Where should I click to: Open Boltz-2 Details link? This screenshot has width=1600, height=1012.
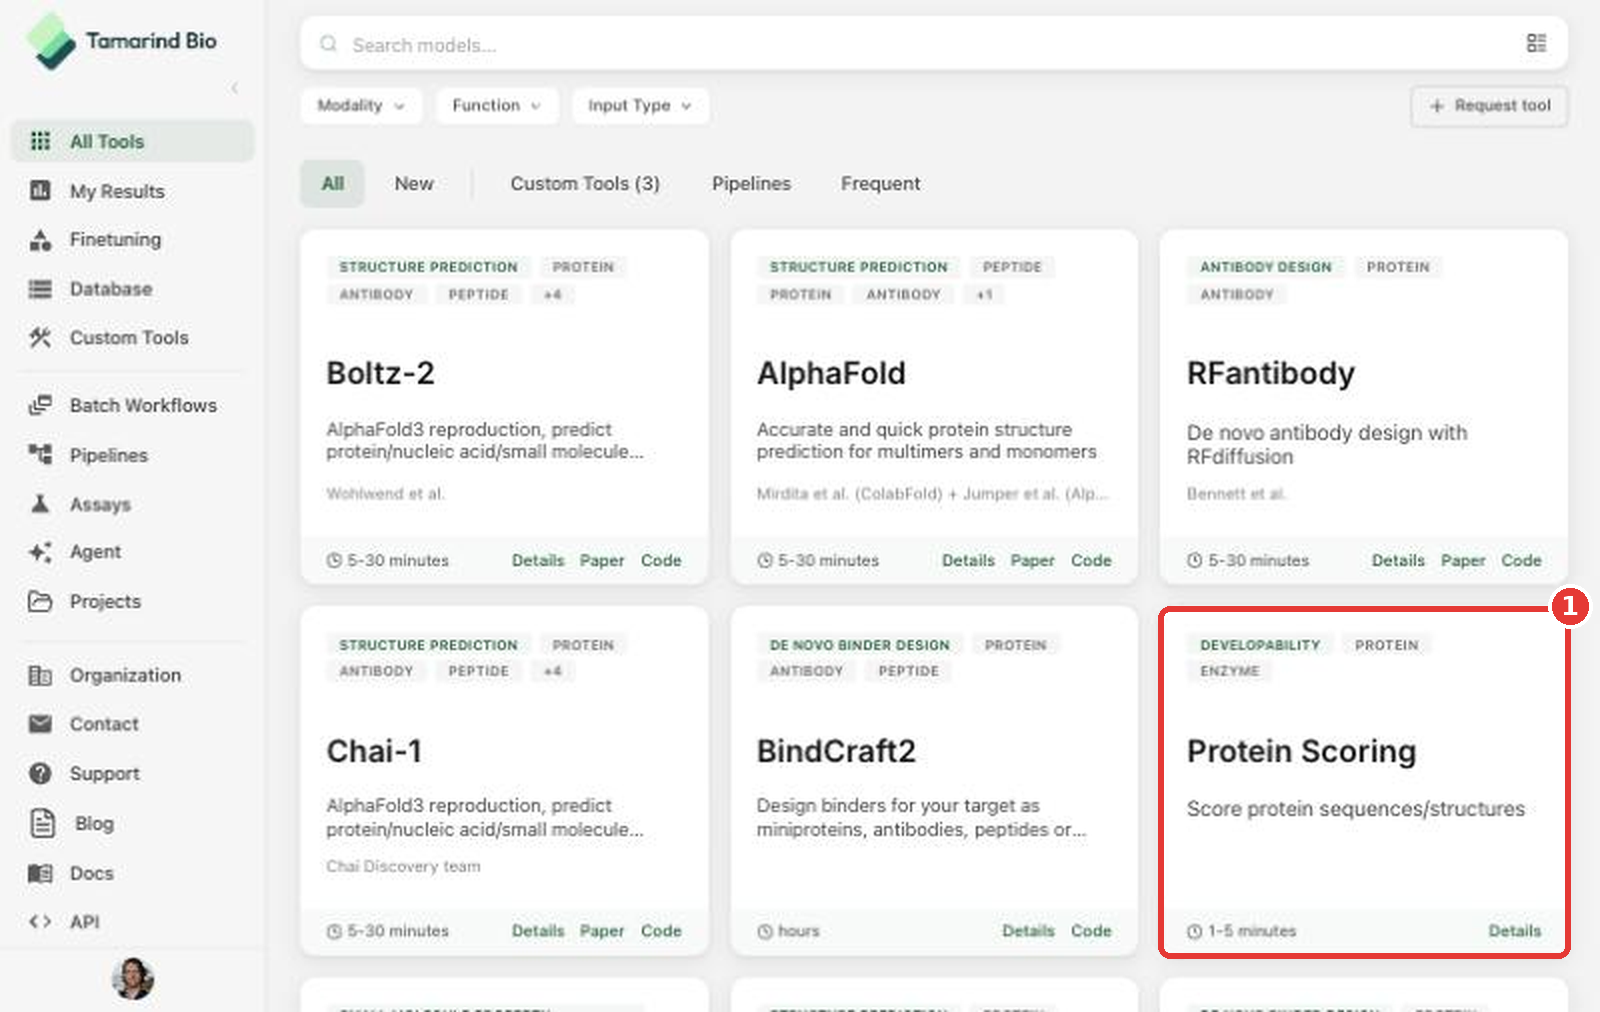point(538,561)
